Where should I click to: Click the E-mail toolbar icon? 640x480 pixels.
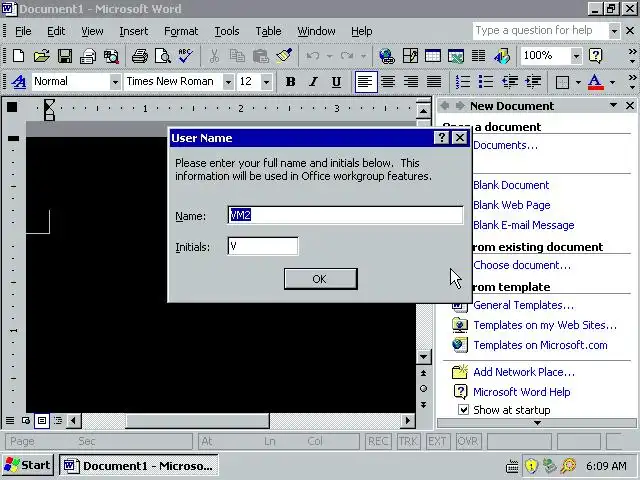coord(88,56)
